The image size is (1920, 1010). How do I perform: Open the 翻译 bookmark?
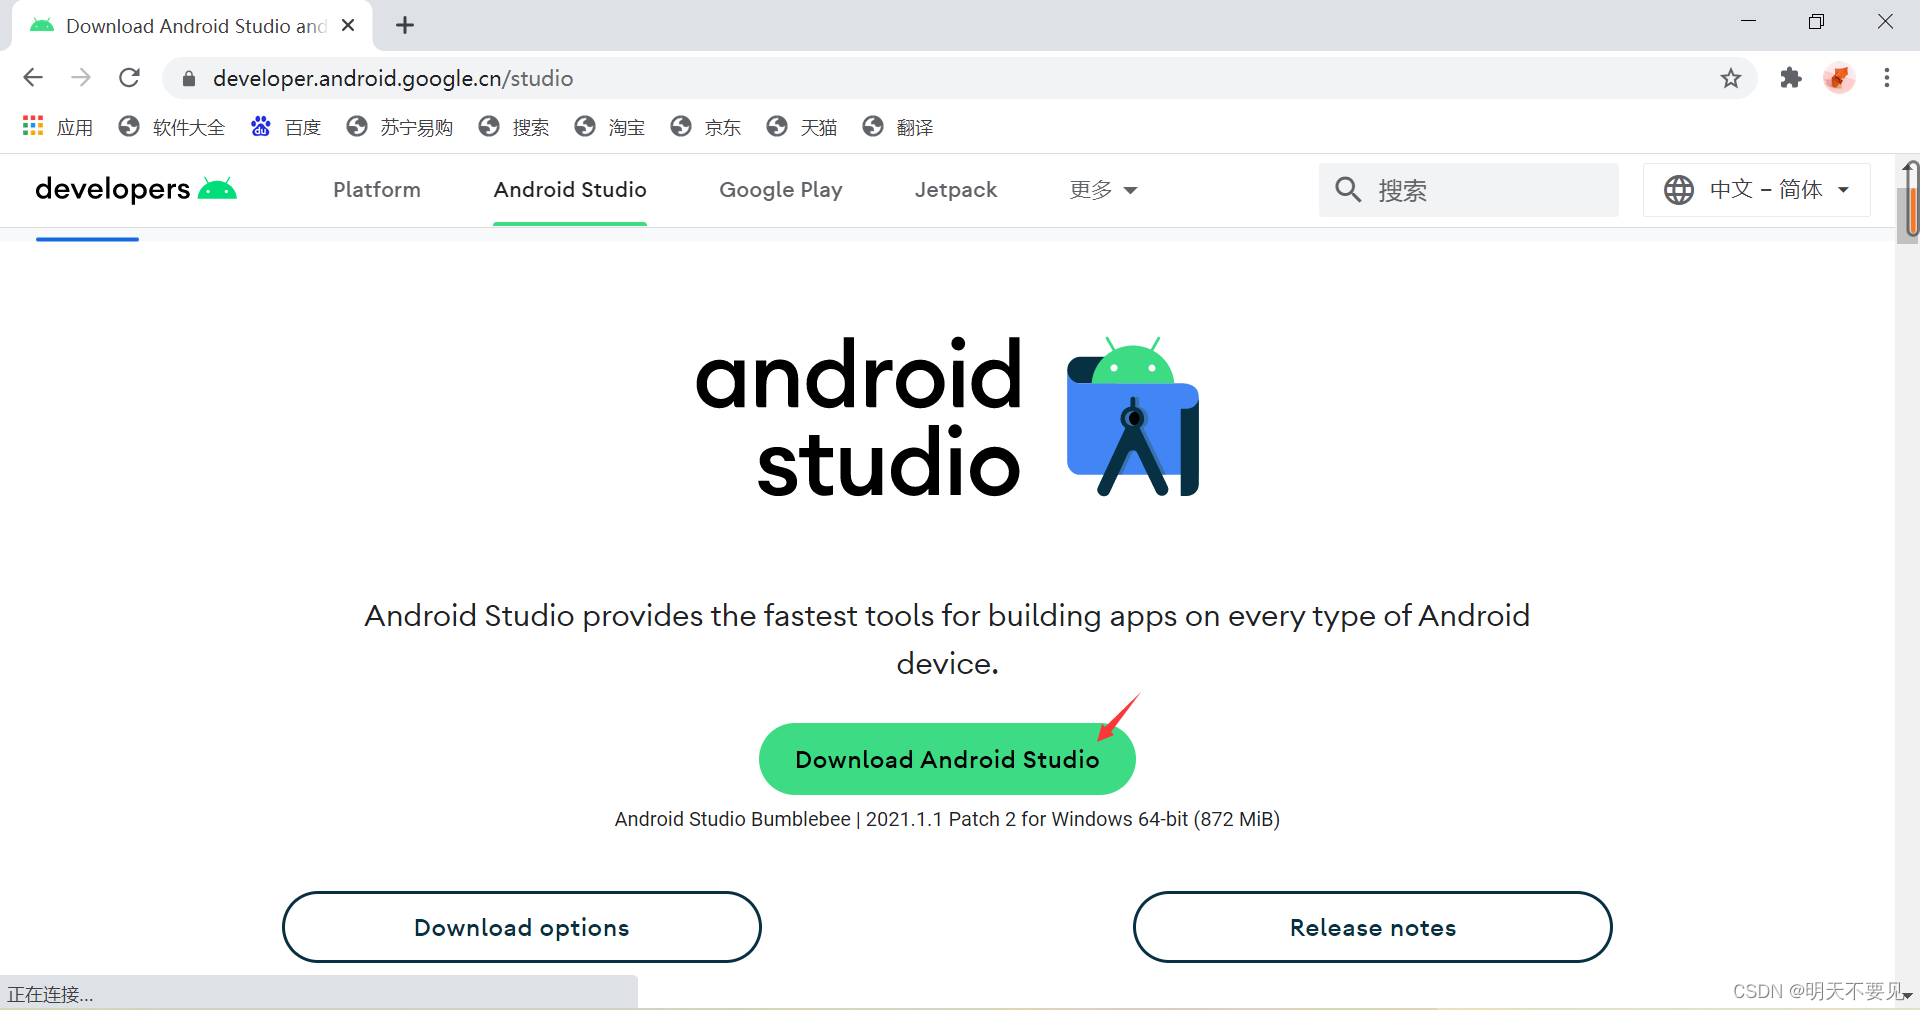[x=898, y=127]
